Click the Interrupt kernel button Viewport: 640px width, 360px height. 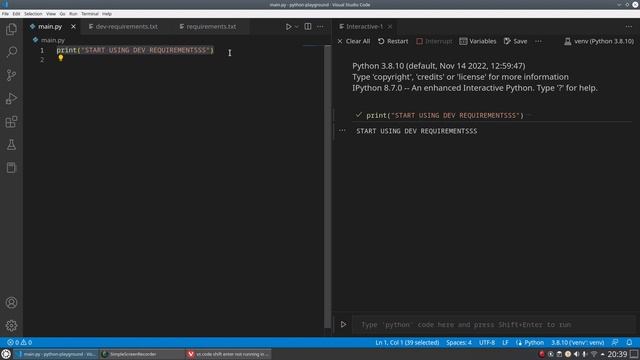click(x=434, y=41)
